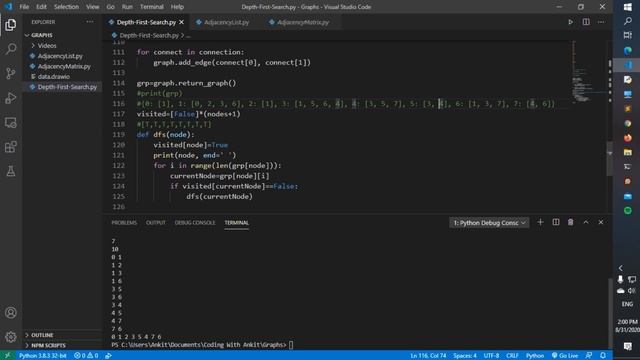
Task: Split the editor to the right
Action: coord(586,22)
